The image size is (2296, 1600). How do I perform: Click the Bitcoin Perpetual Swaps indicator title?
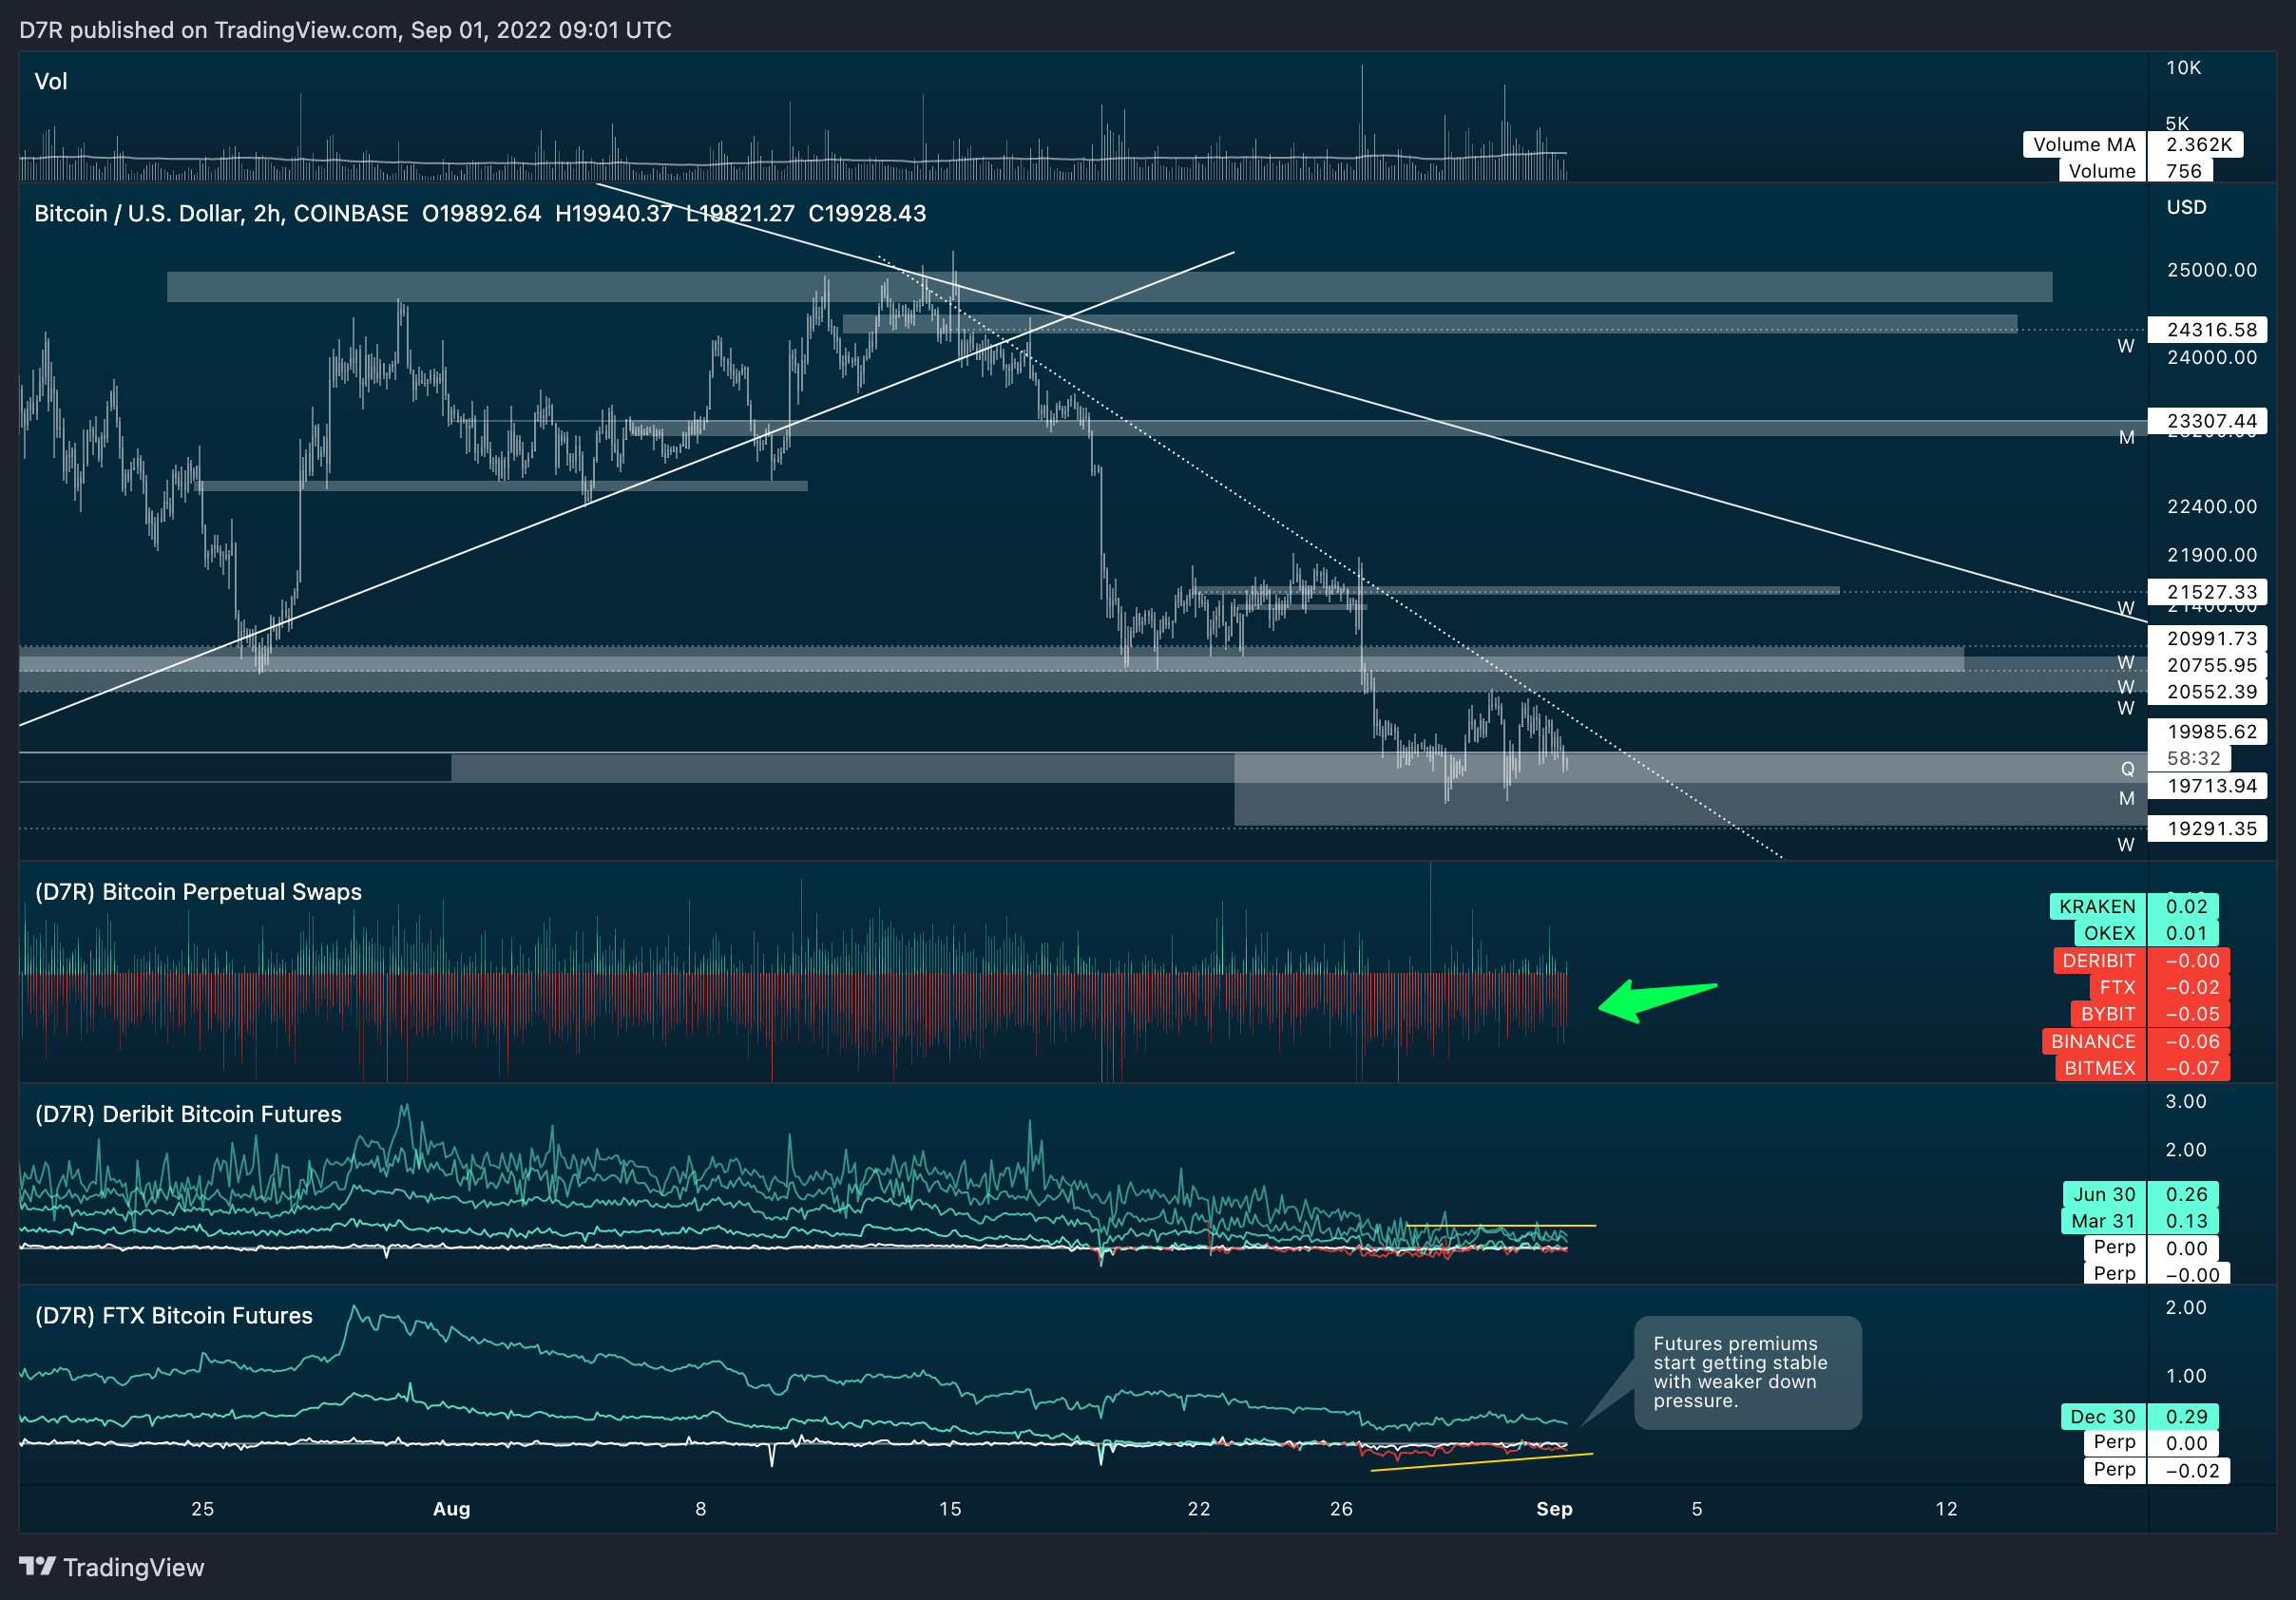coord(198,892)
